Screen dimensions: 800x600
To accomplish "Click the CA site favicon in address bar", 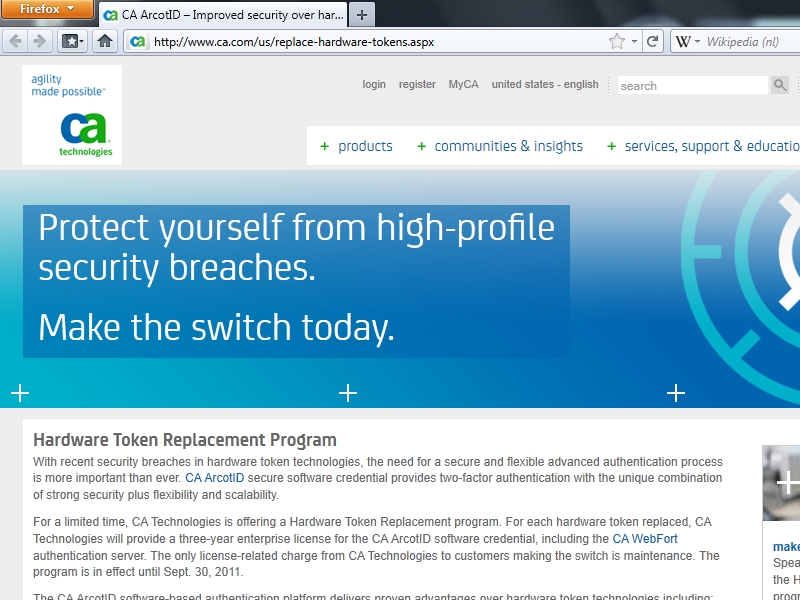I will [138, 42].
